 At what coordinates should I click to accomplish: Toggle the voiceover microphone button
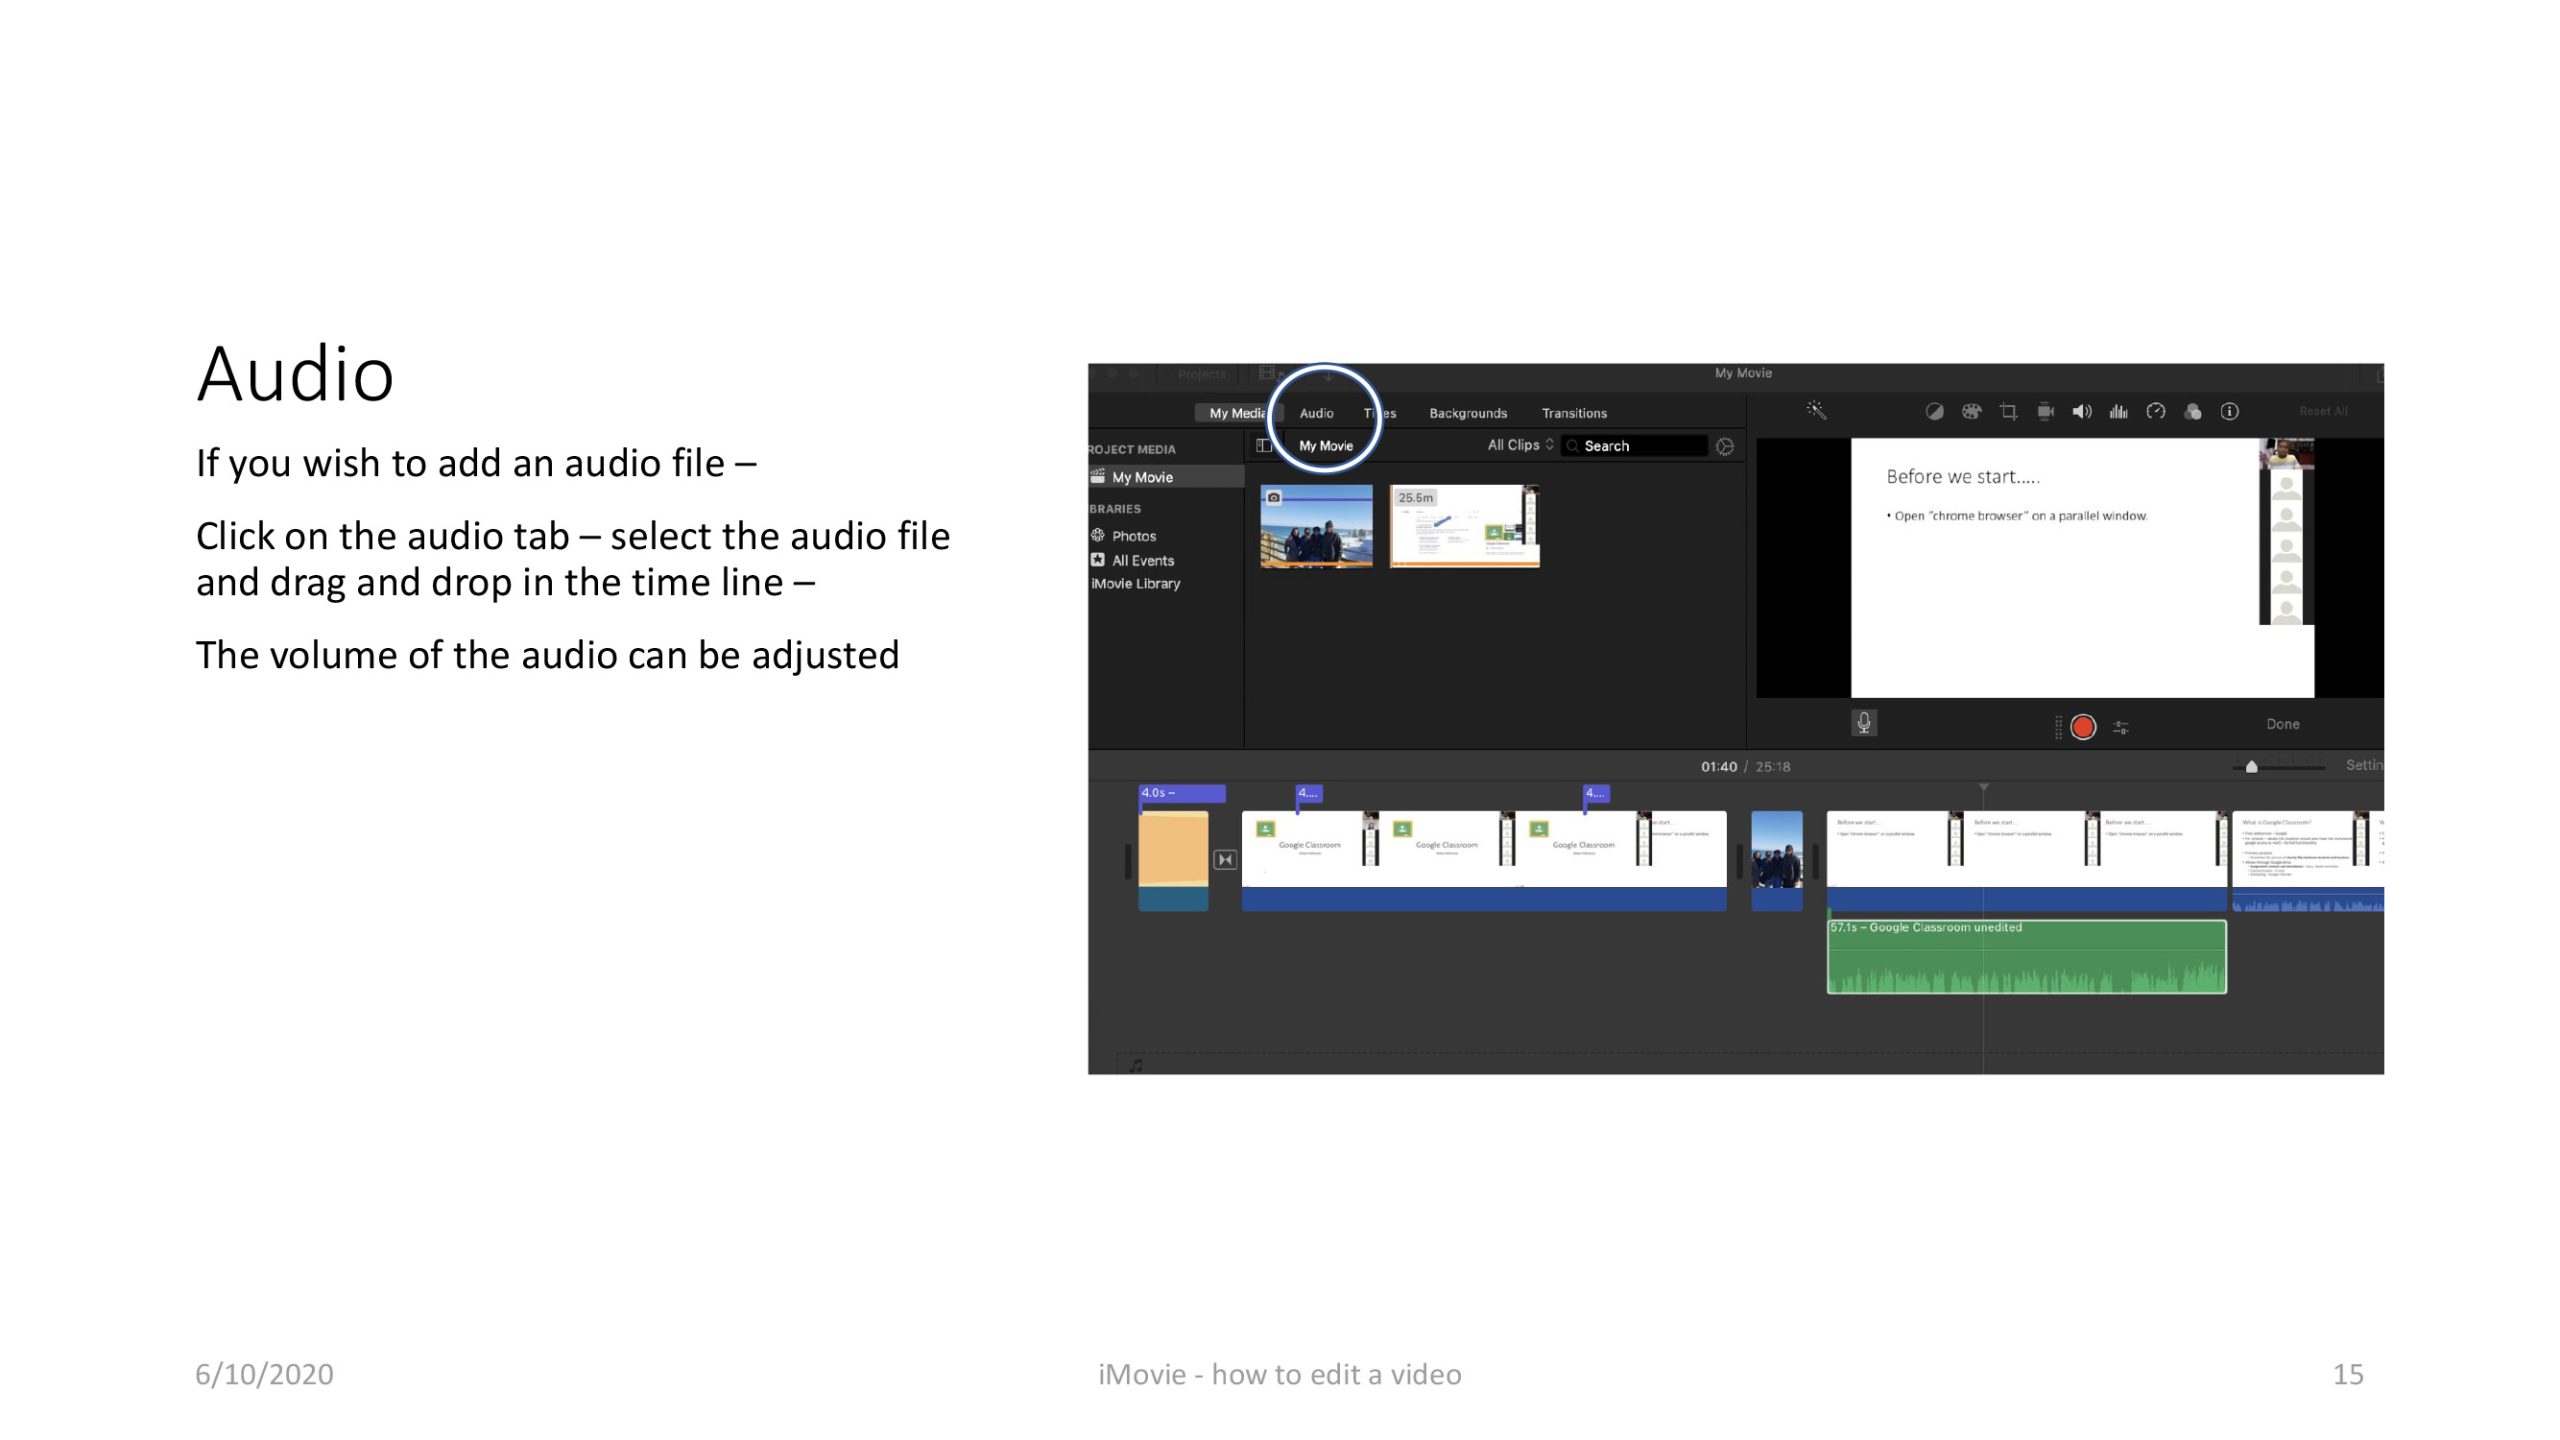tap(1863, 723)
